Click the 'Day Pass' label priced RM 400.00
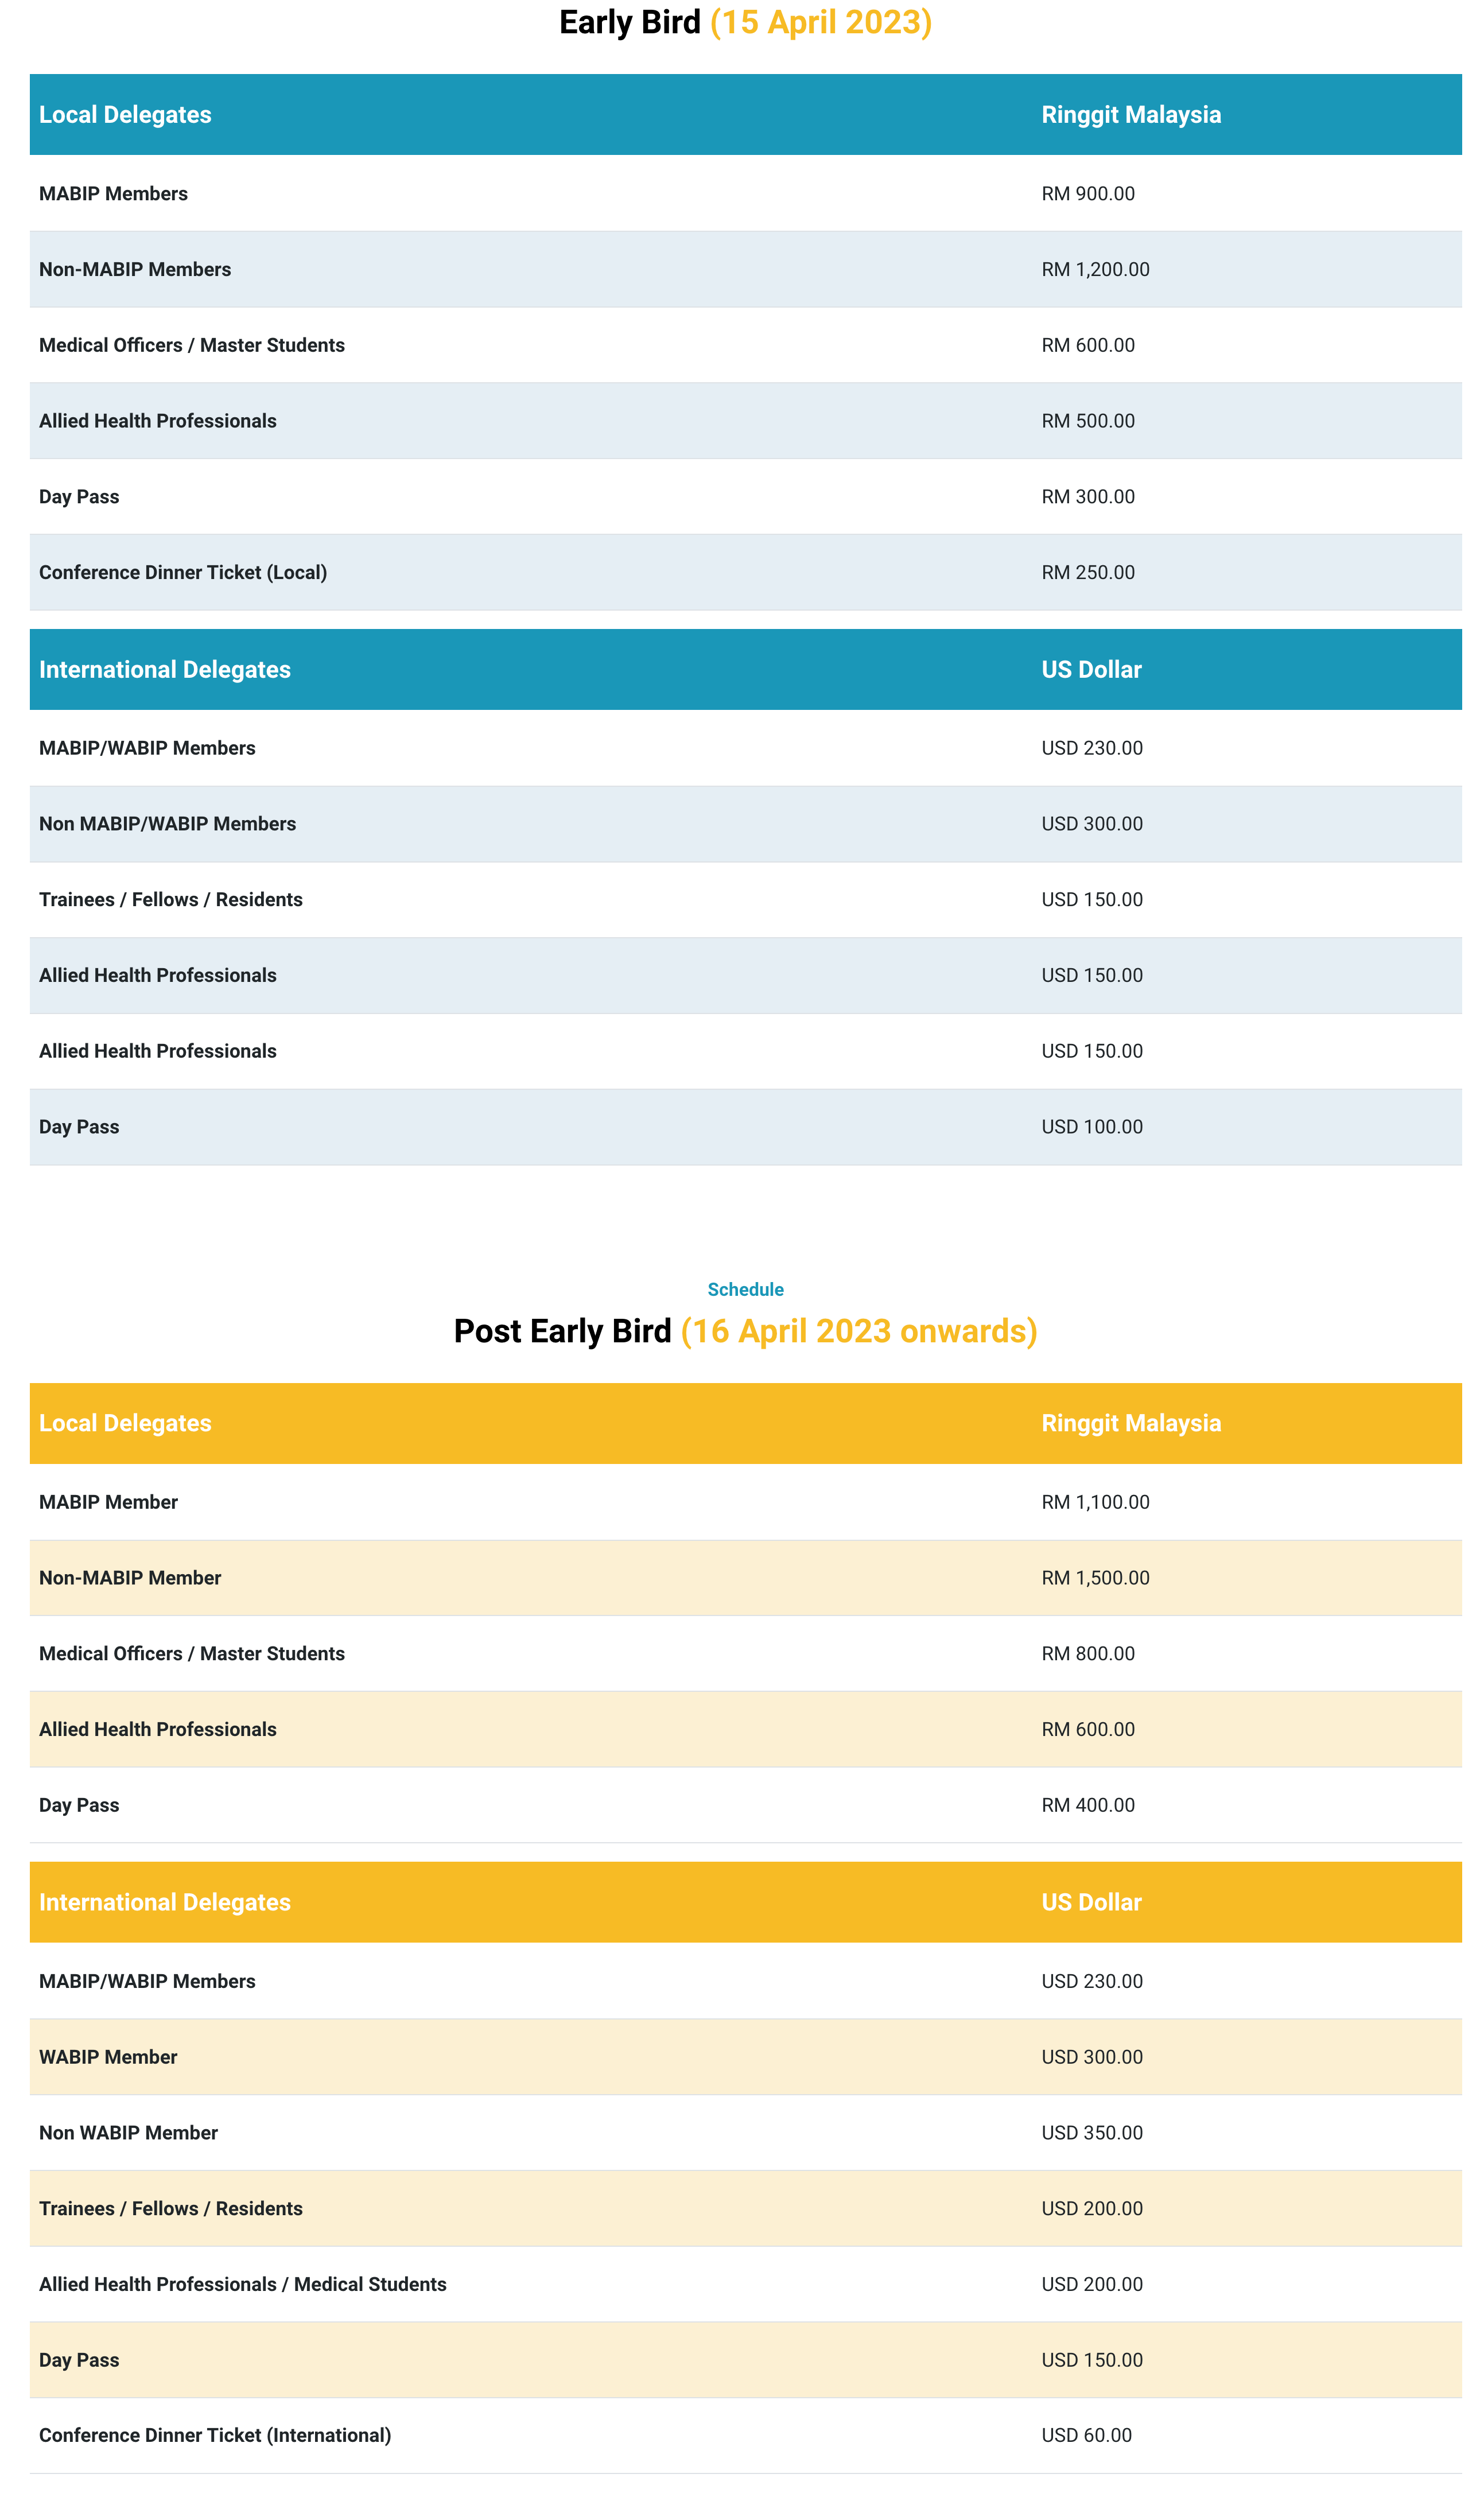This screenshot has width=1484, height=2501. (79, 1805)
